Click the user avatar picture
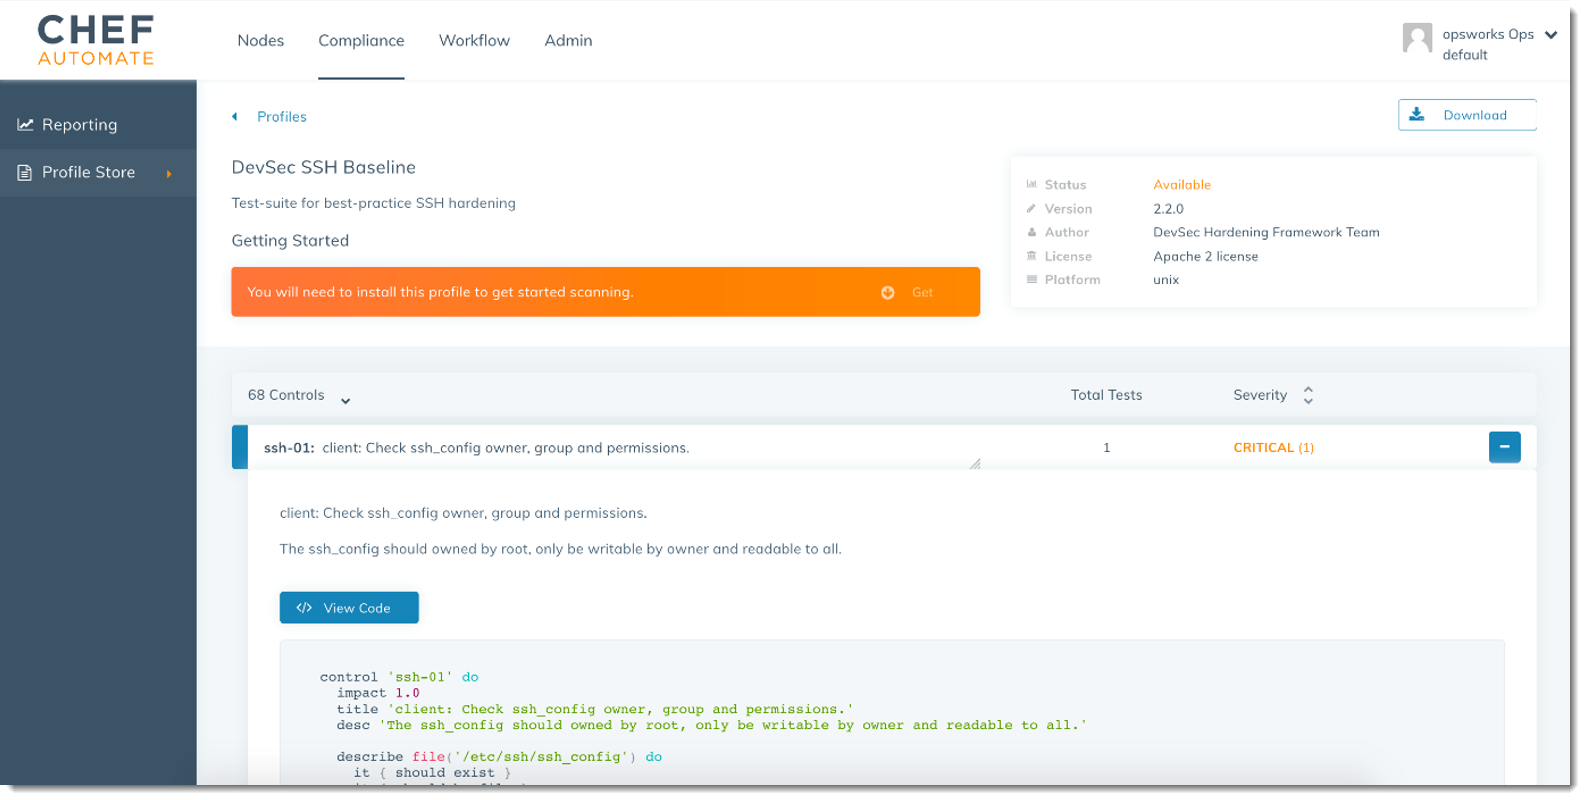Image resolution: width=1585 pixels, height=800 pixels. pos(1417,38)
